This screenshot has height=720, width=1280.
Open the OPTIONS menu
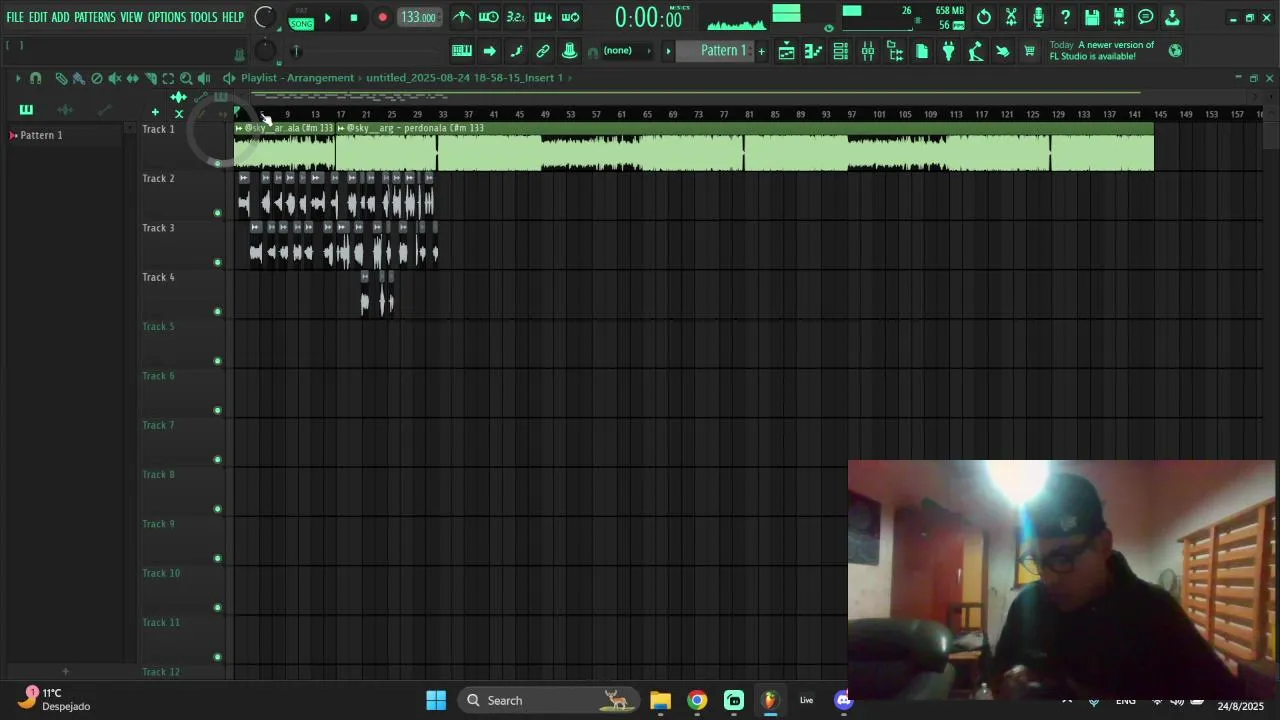point(167,17)
